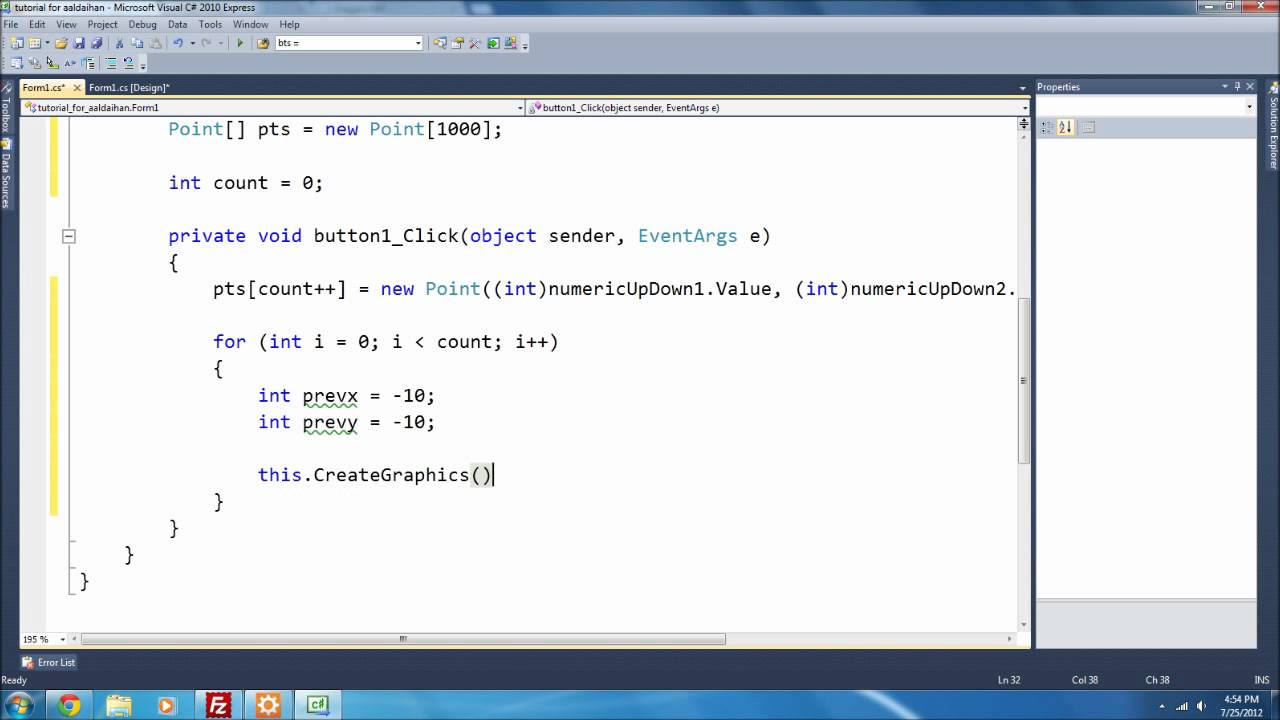Viewport: 1280px width, 720px height.
Task: Click the editor vertical scrollbar thumb
Action: pos(1023,381)
